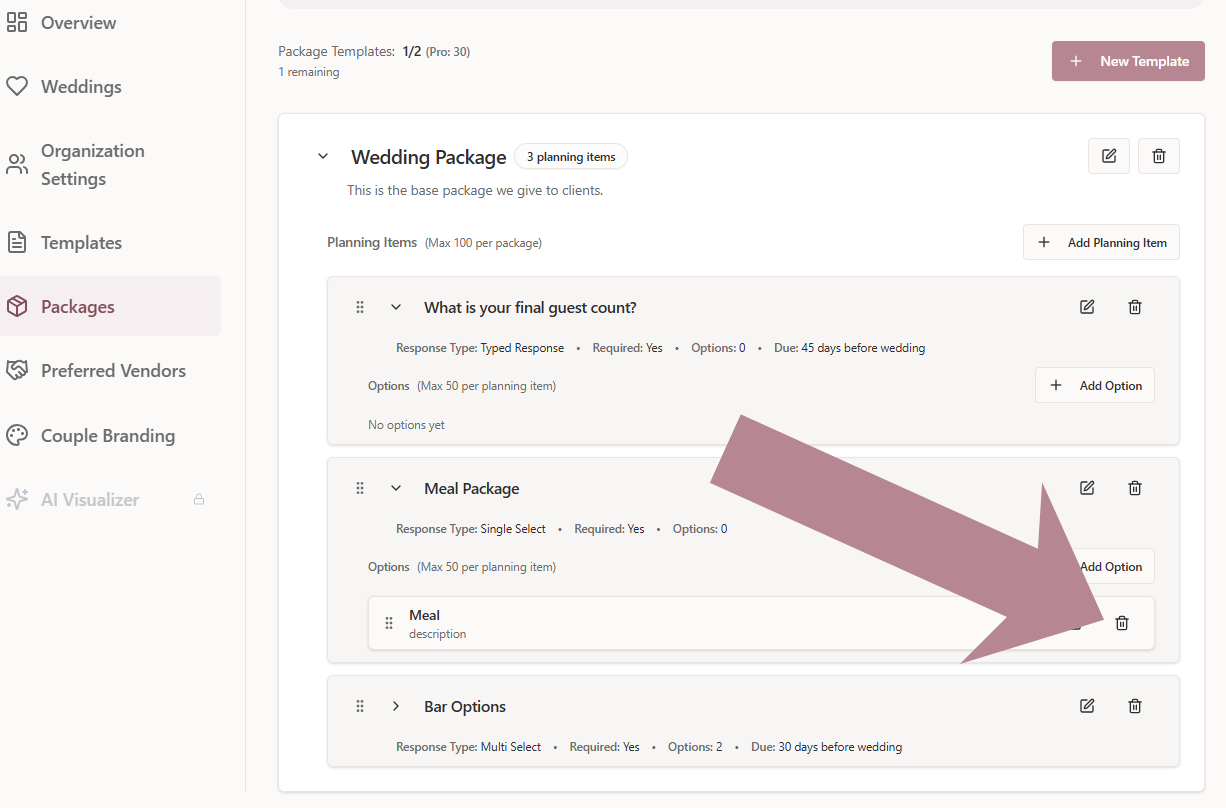The height and width of the screenshot is (808, 1226).
Task: Add Option to final guest count item
Action: point(1095,386)
